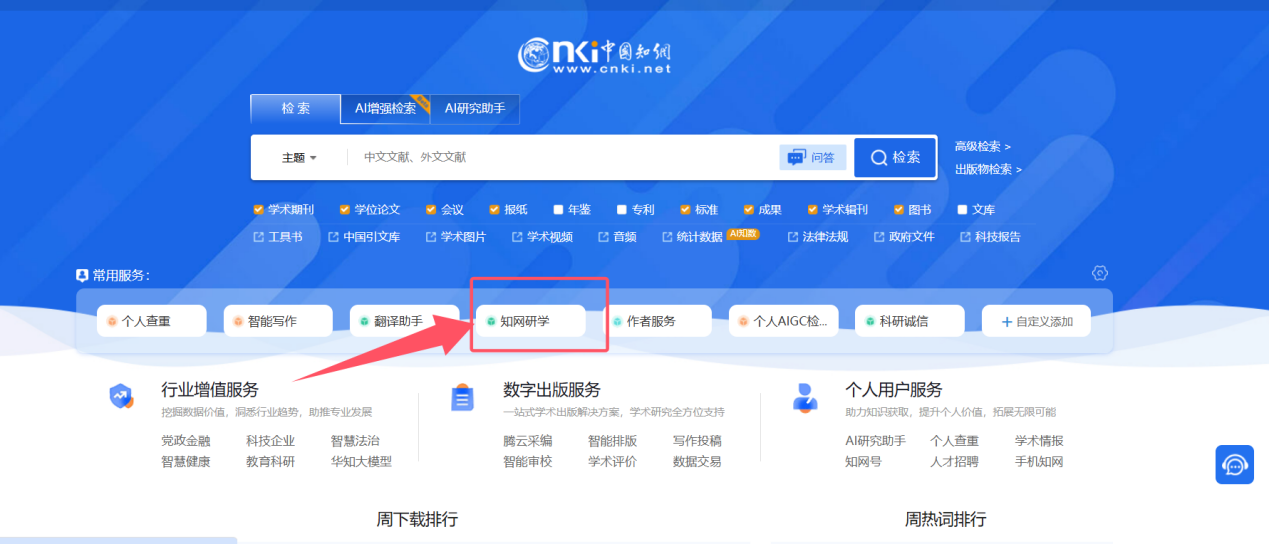Uncheck the 成果 checkbox

749,210
